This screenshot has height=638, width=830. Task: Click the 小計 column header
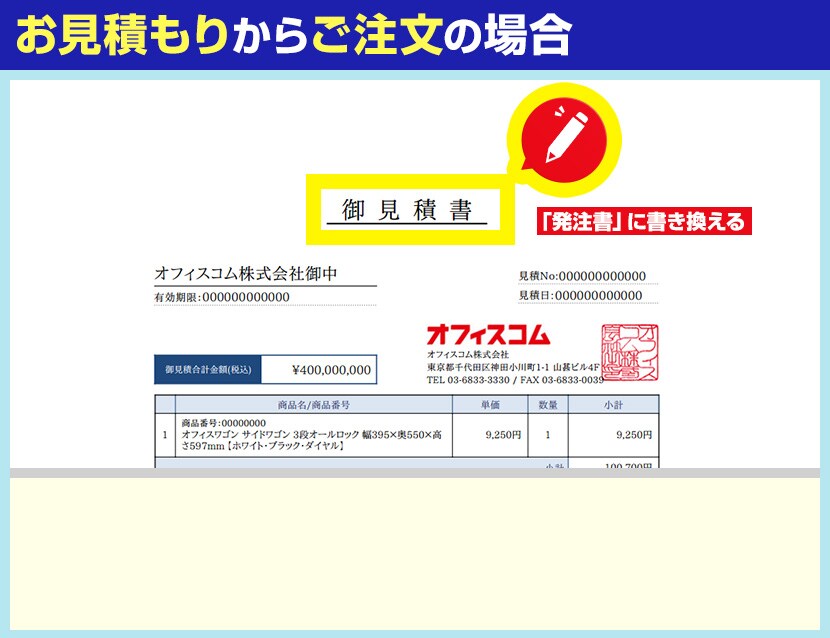(x=614, y=405)
